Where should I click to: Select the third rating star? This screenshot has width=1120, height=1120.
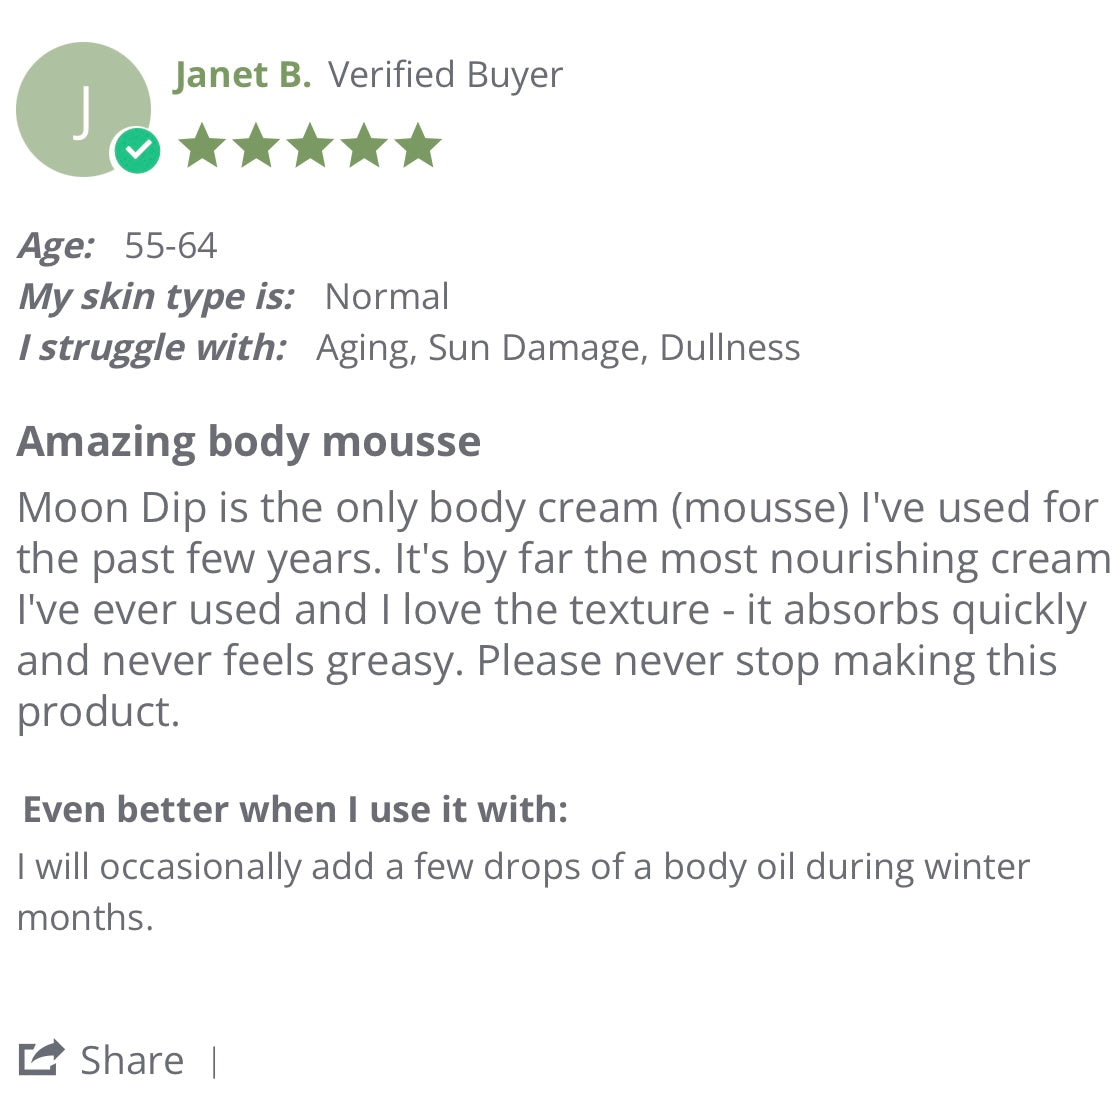click(x=311, y=146)
